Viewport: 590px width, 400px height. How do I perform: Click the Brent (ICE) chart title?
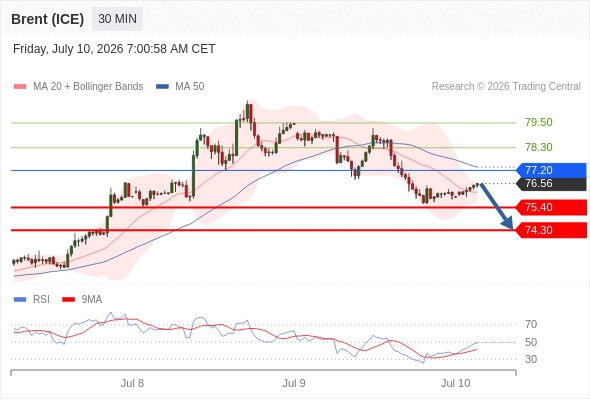pos(47,19)
